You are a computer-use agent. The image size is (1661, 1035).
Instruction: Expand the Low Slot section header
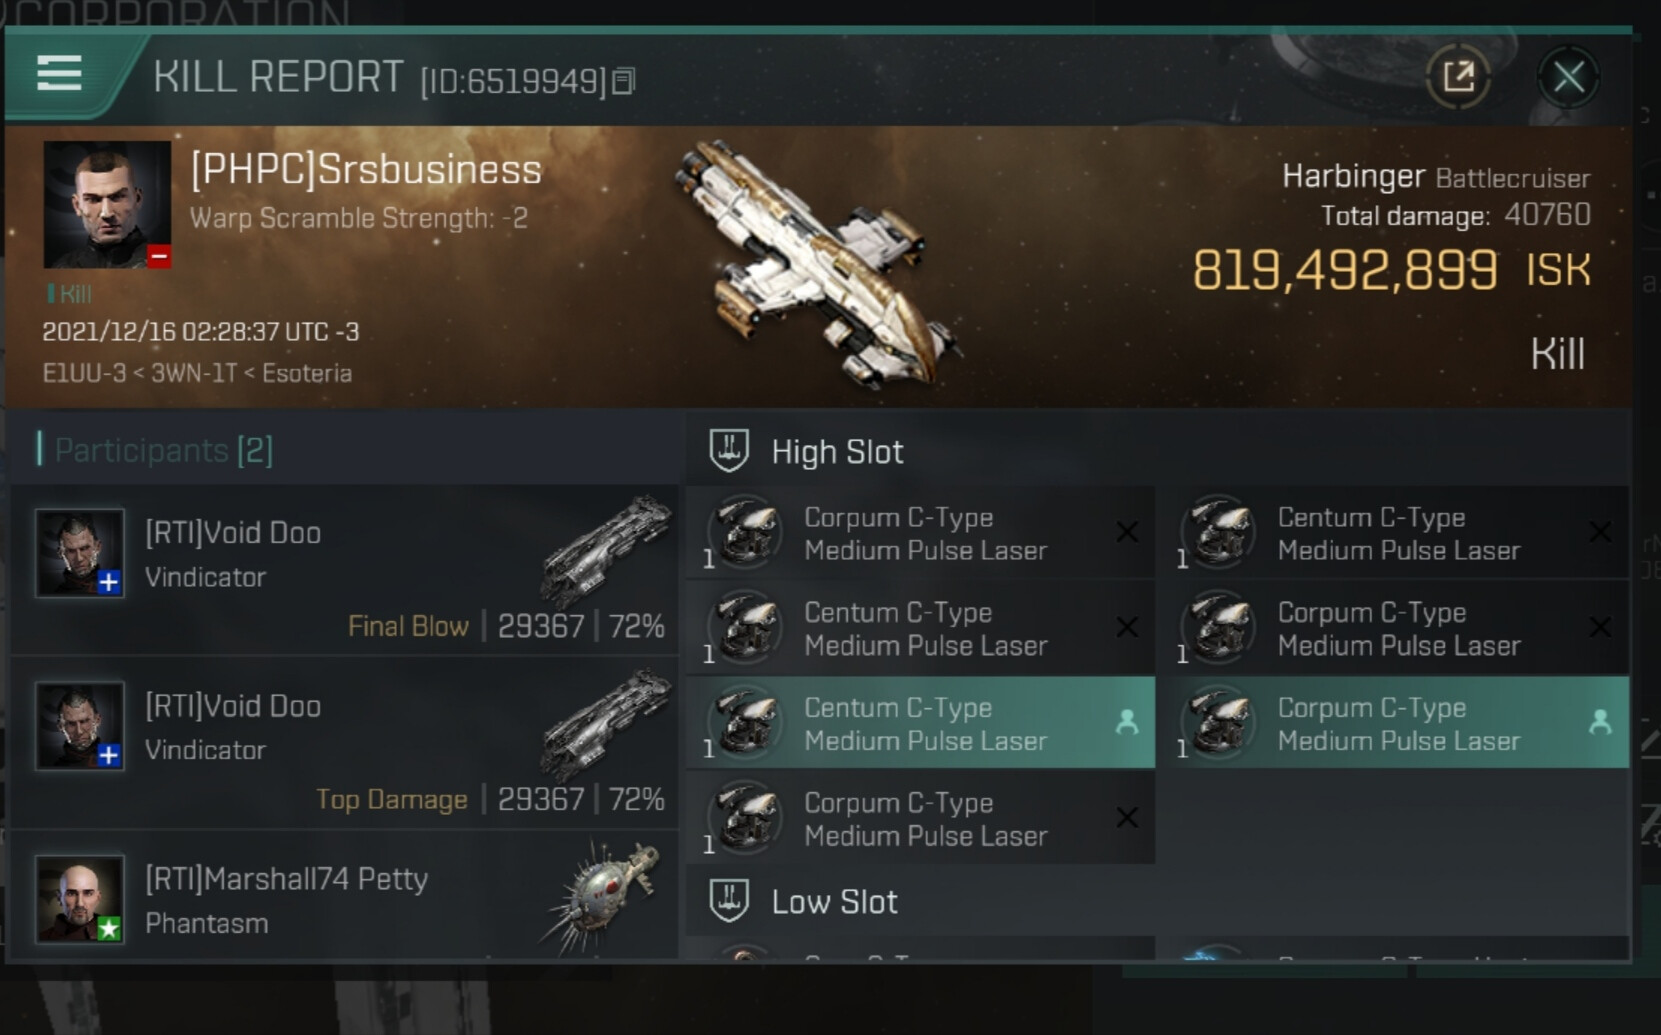[x=835, y=902]
